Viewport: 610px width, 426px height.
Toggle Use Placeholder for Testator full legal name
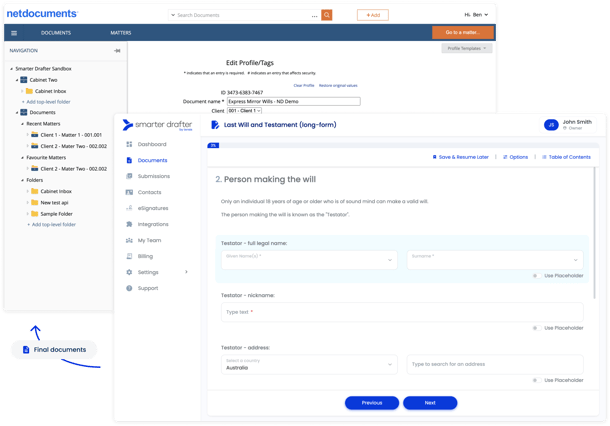coord(536,276)
